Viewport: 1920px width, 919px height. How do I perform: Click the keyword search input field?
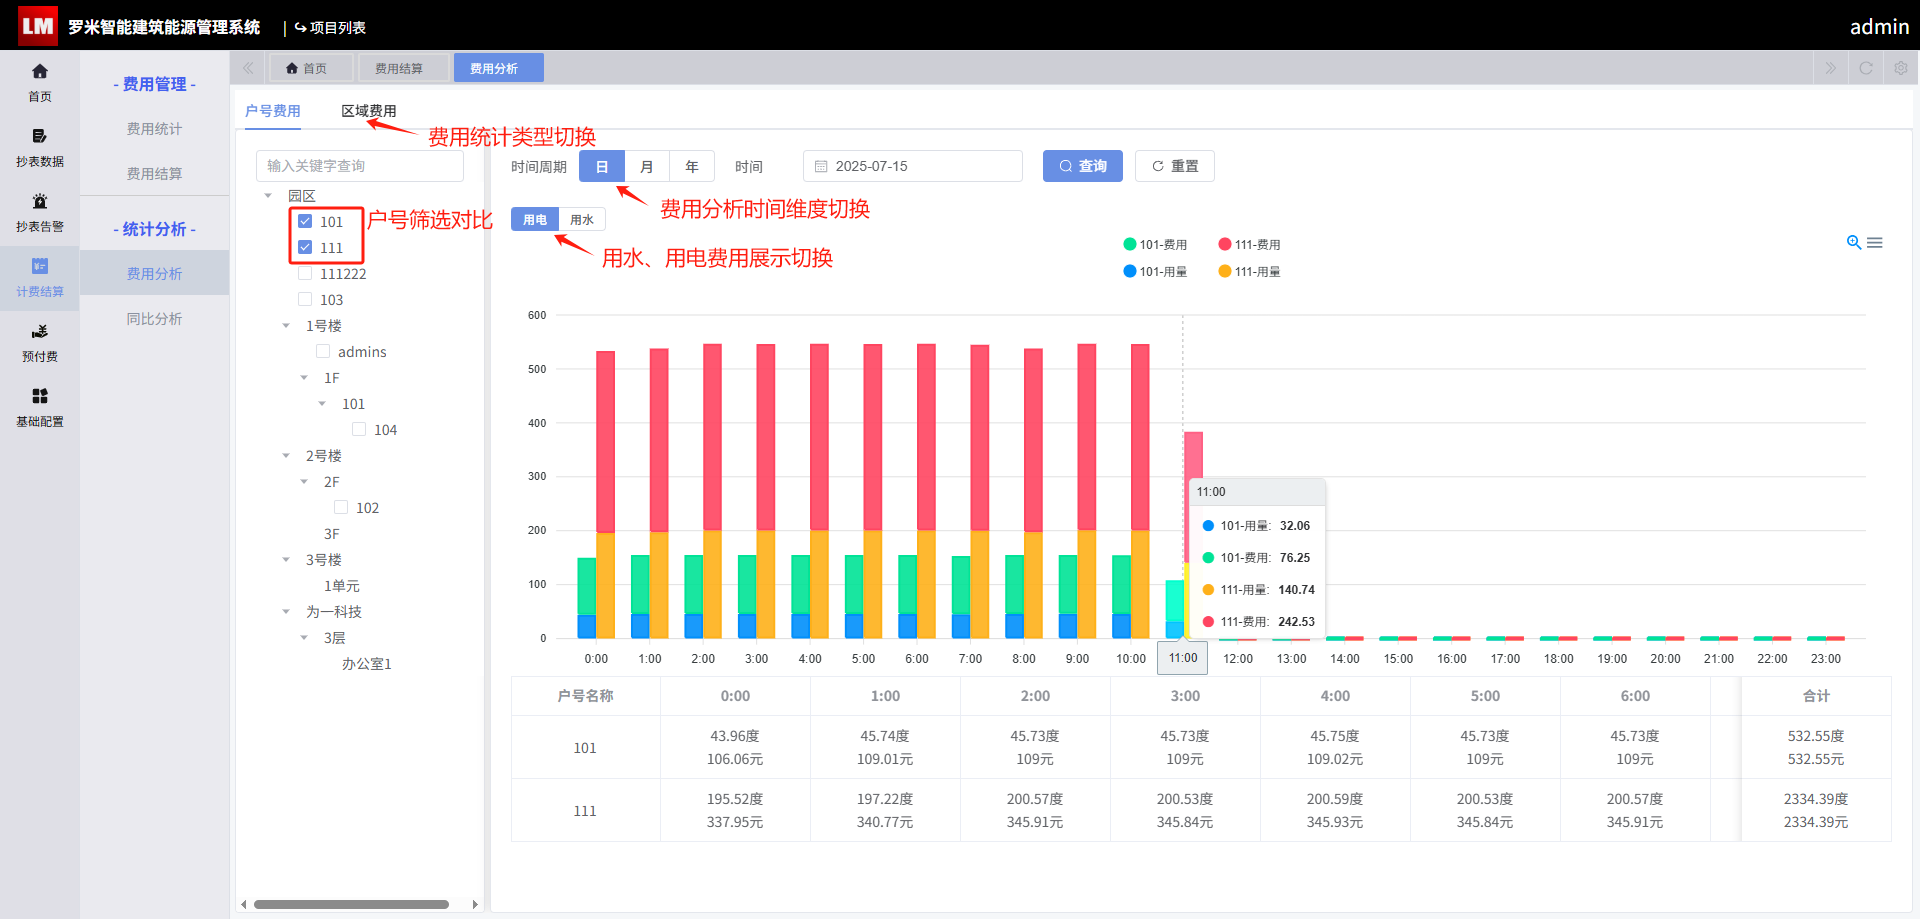[x=360, y=166]
